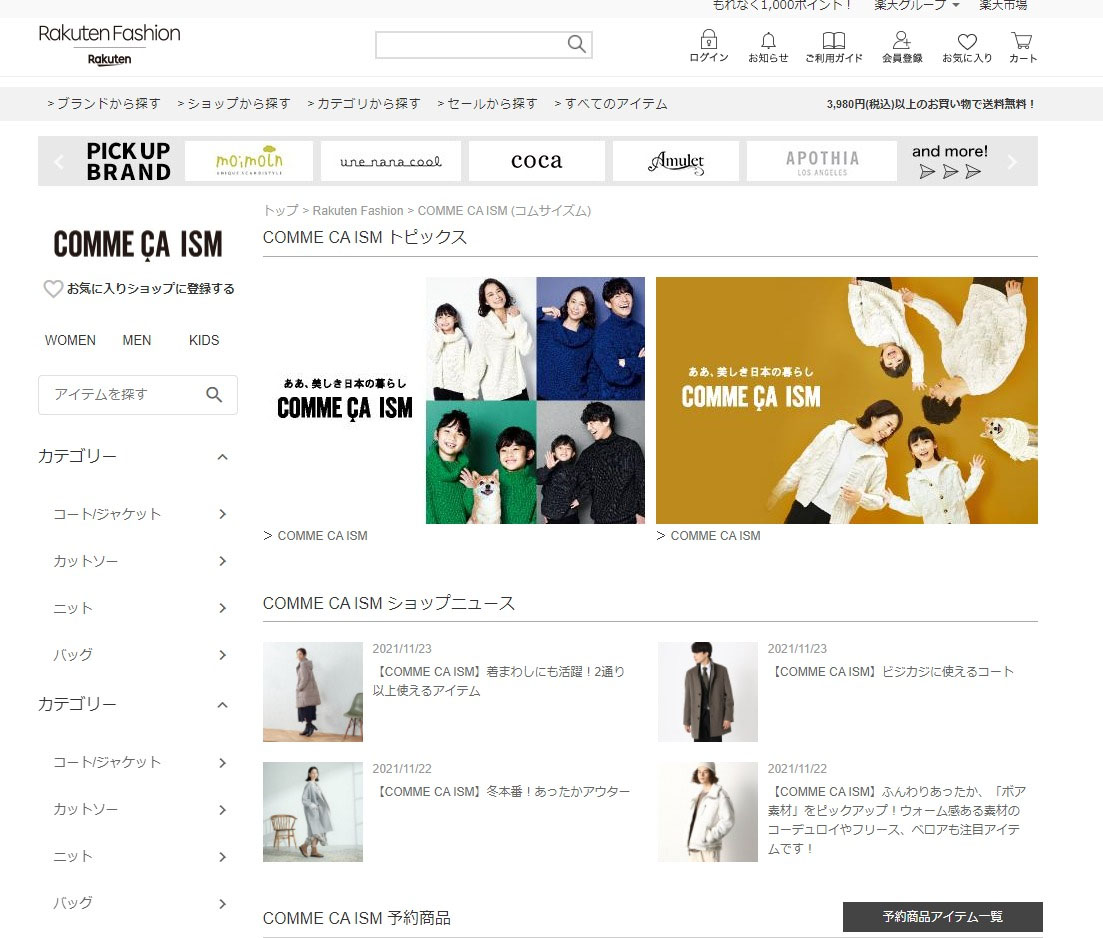Open notifications bell icon

tap(768, 40)
